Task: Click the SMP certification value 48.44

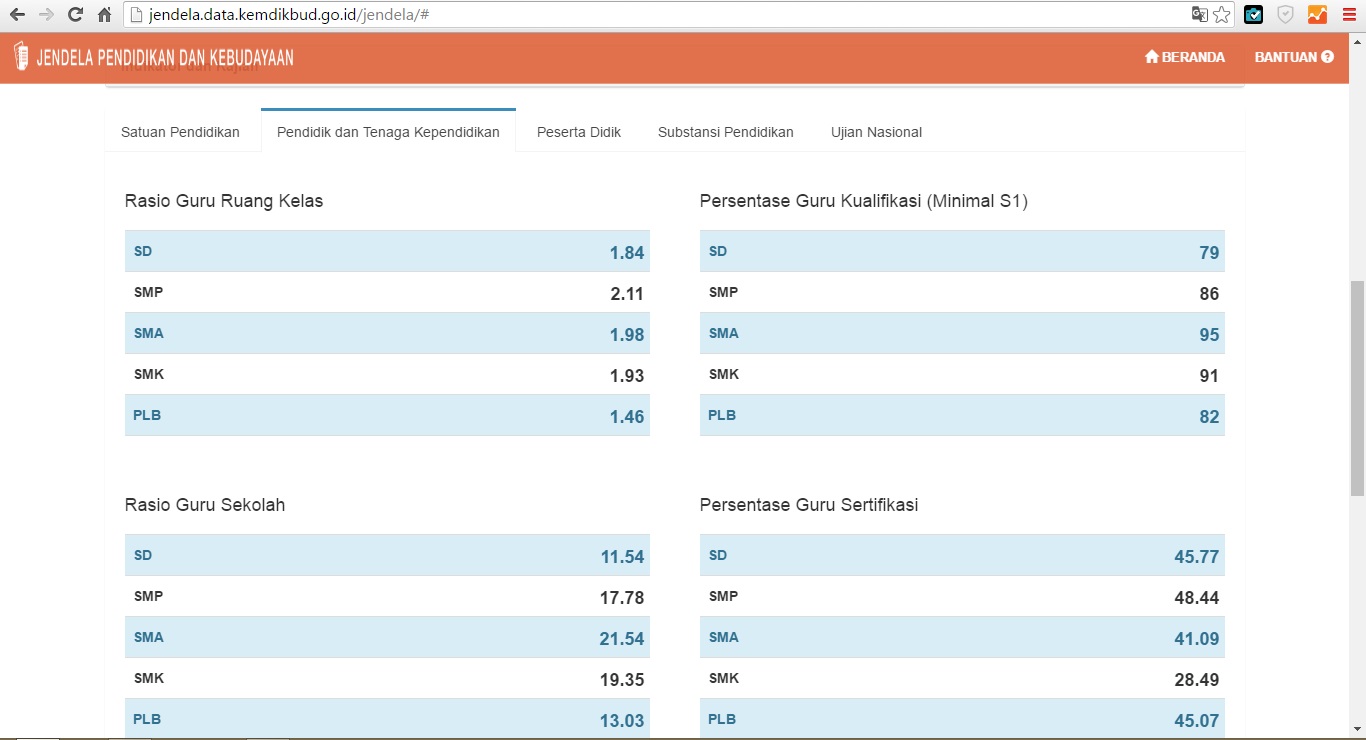Action: pyautogui.click(x=1197, y=598)
